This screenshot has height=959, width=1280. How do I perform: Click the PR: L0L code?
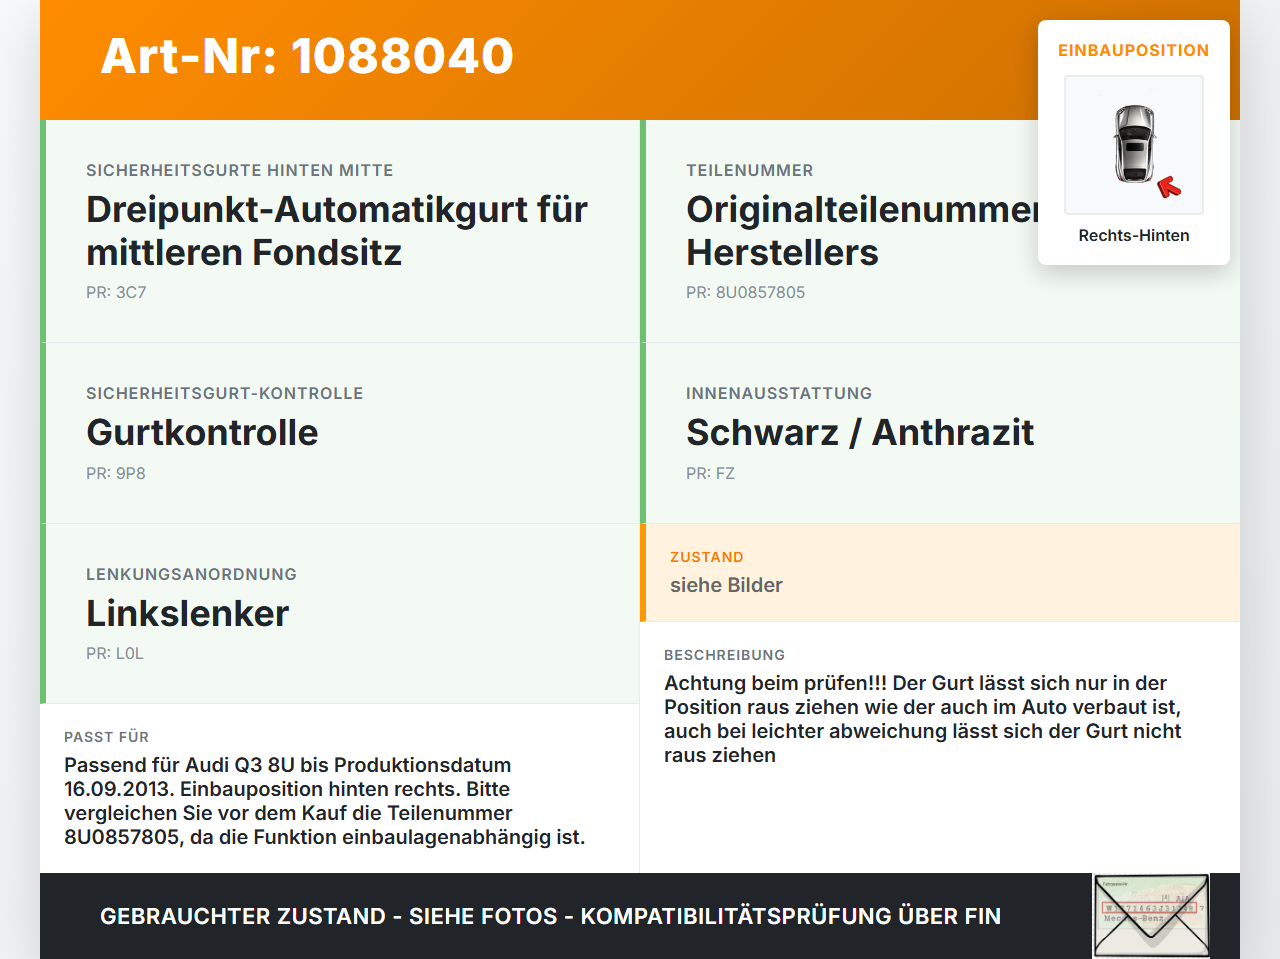pos(115,654)
